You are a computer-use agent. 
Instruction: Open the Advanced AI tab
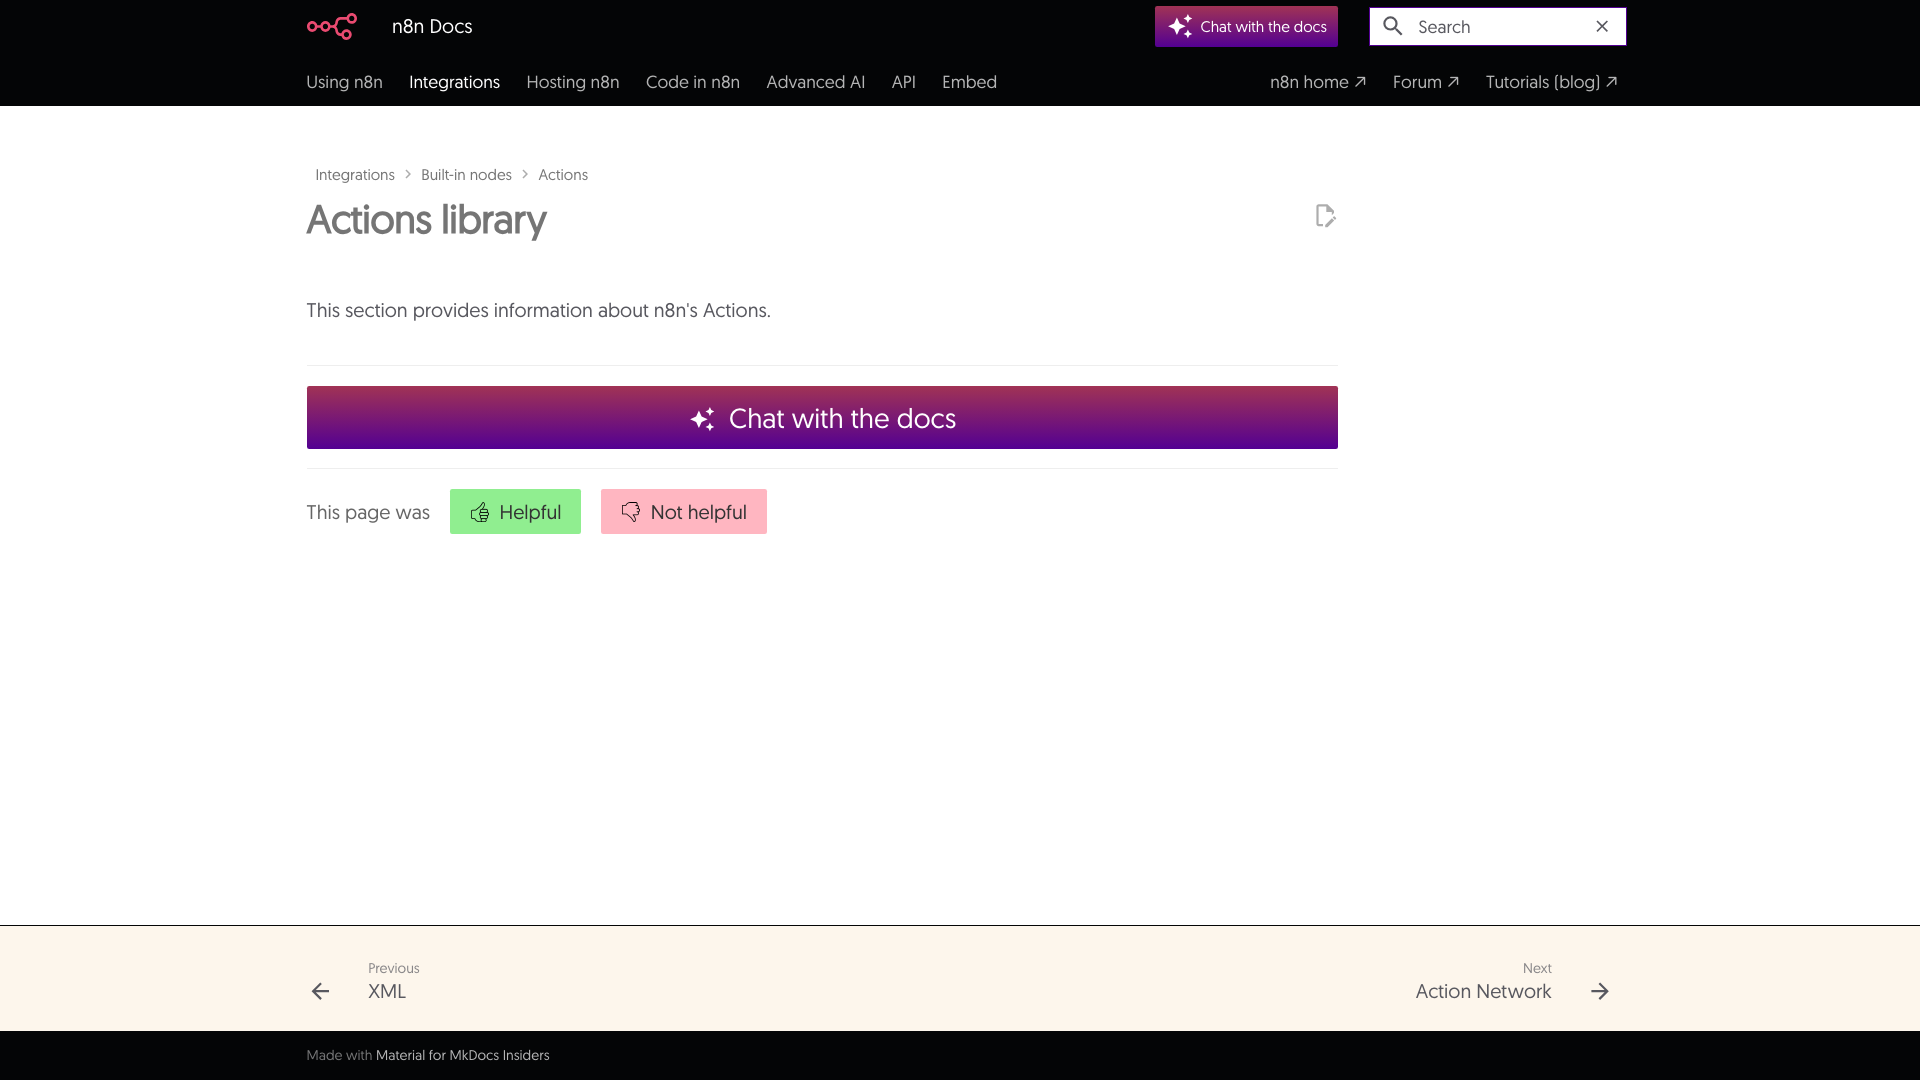tap(816, 82)
